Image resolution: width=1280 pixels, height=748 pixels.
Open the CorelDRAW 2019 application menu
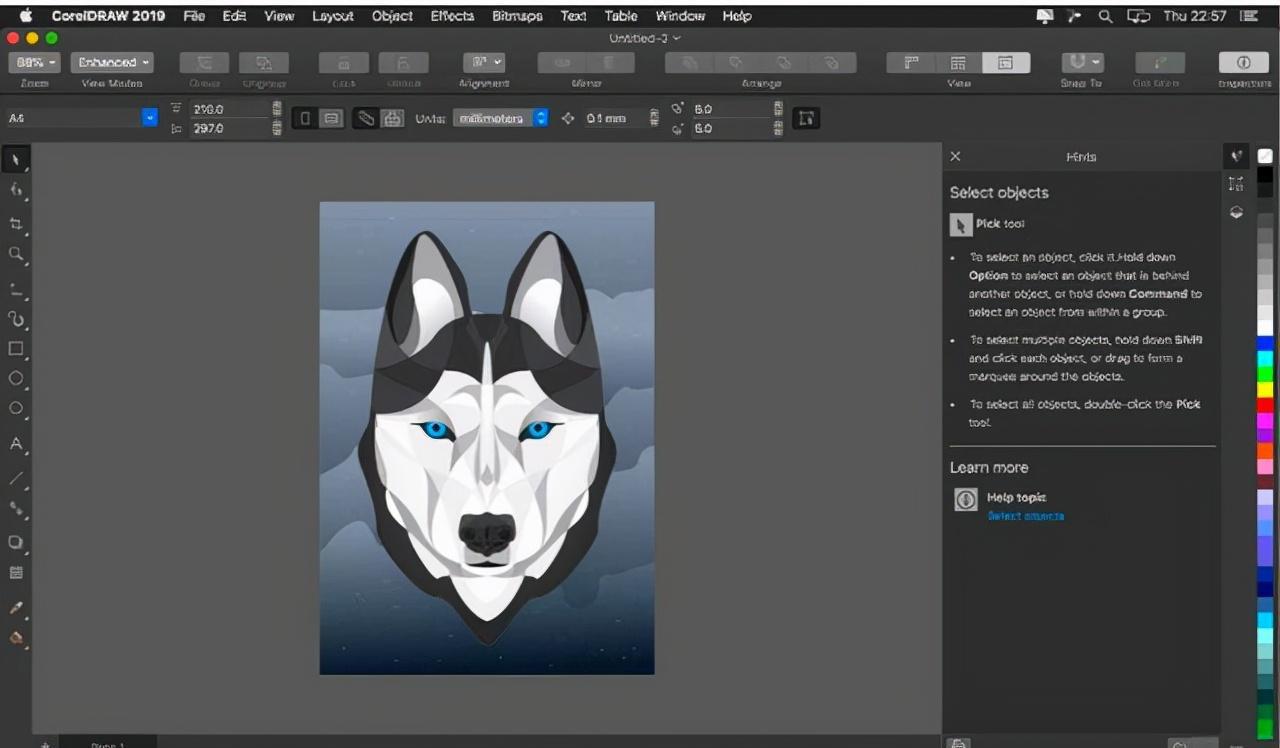pos(108,16)
